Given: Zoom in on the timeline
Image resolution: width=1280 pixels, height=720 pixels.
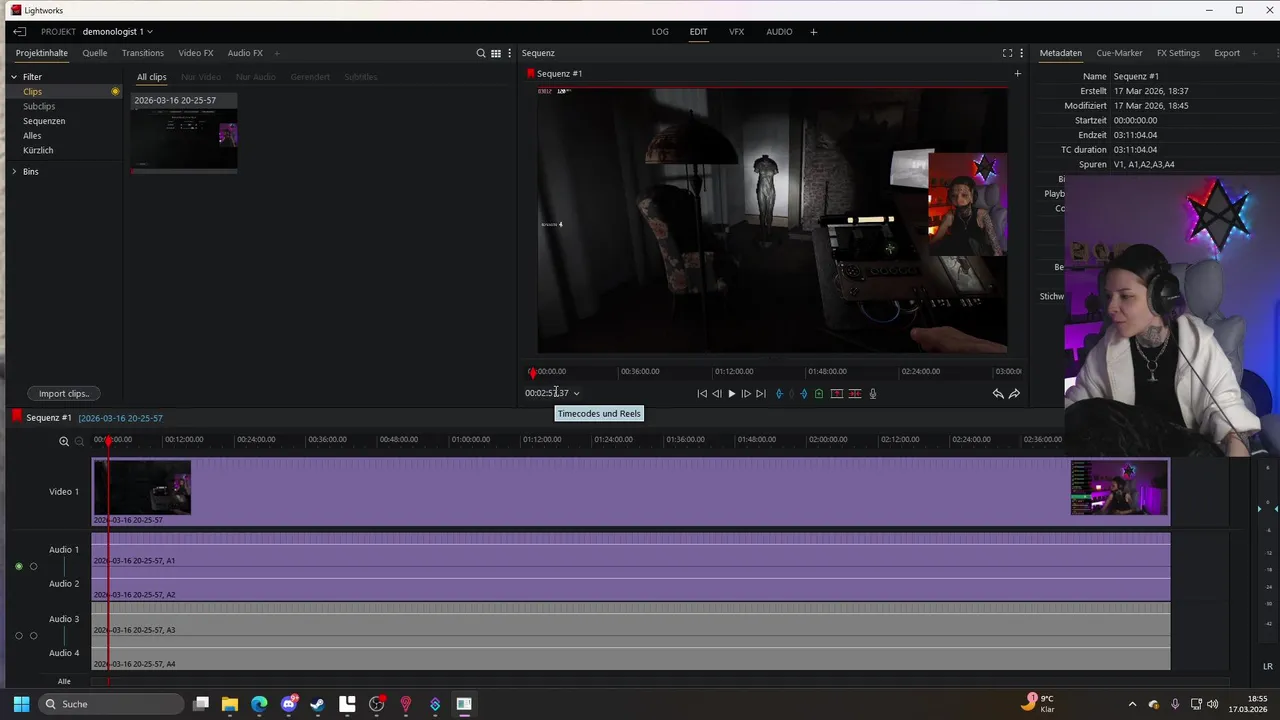Looking at the screenshot, I should [64, 441].
